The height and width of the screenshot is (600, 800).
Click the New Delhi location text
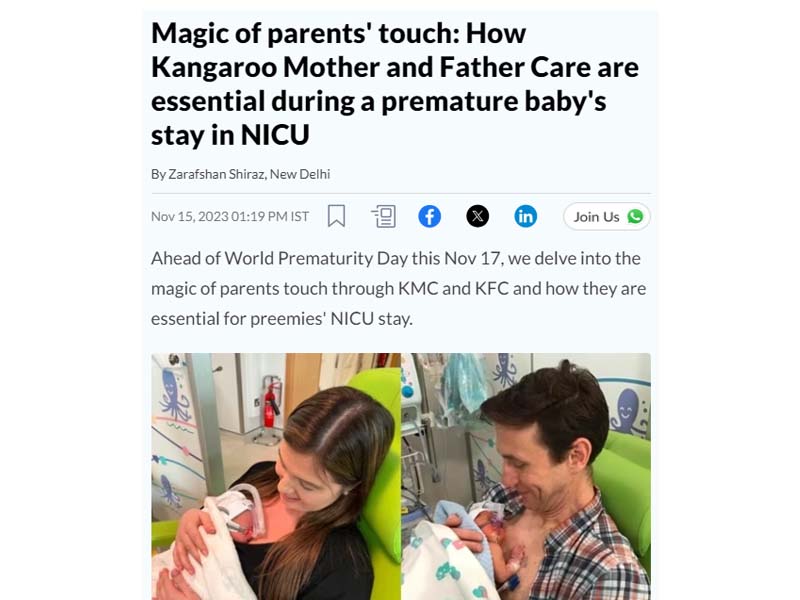pyautogui.click(x=300, y=174)
